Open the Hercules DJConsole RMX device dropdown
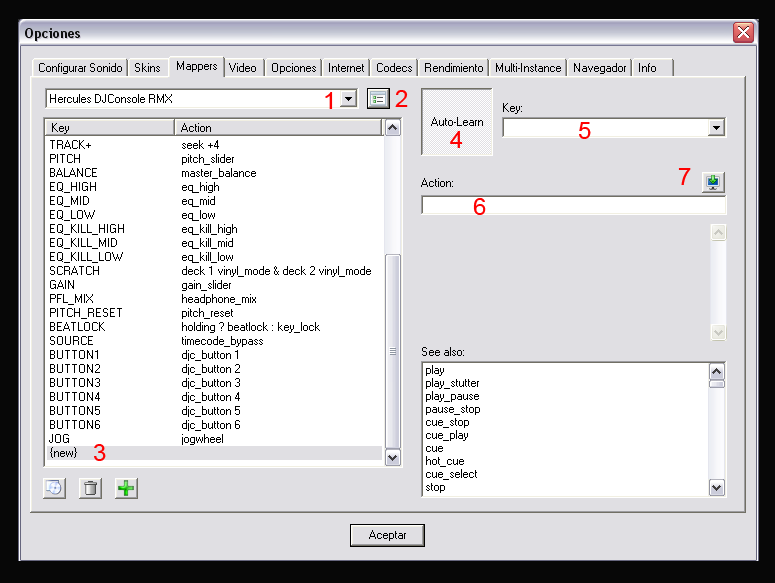The width and height of the screenshot is (775, 583). click(x=348, y=99)
